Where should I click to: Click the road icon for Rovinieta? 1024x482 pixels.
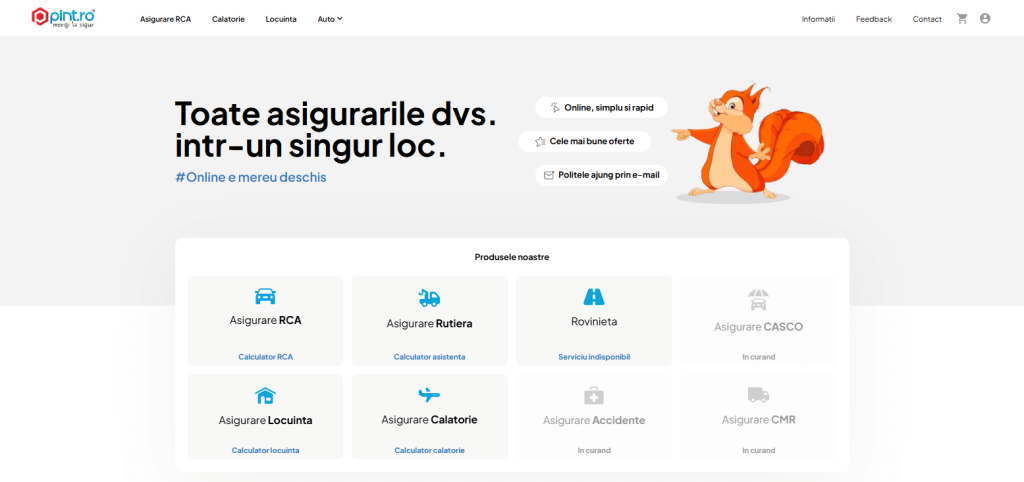point(594,297)
